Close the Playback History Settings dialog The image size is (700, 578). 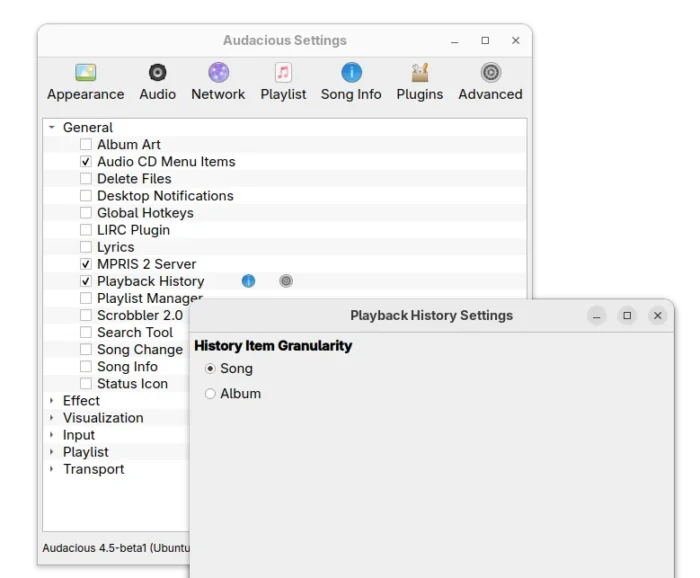pyautogui.click(x=657, y=316)
